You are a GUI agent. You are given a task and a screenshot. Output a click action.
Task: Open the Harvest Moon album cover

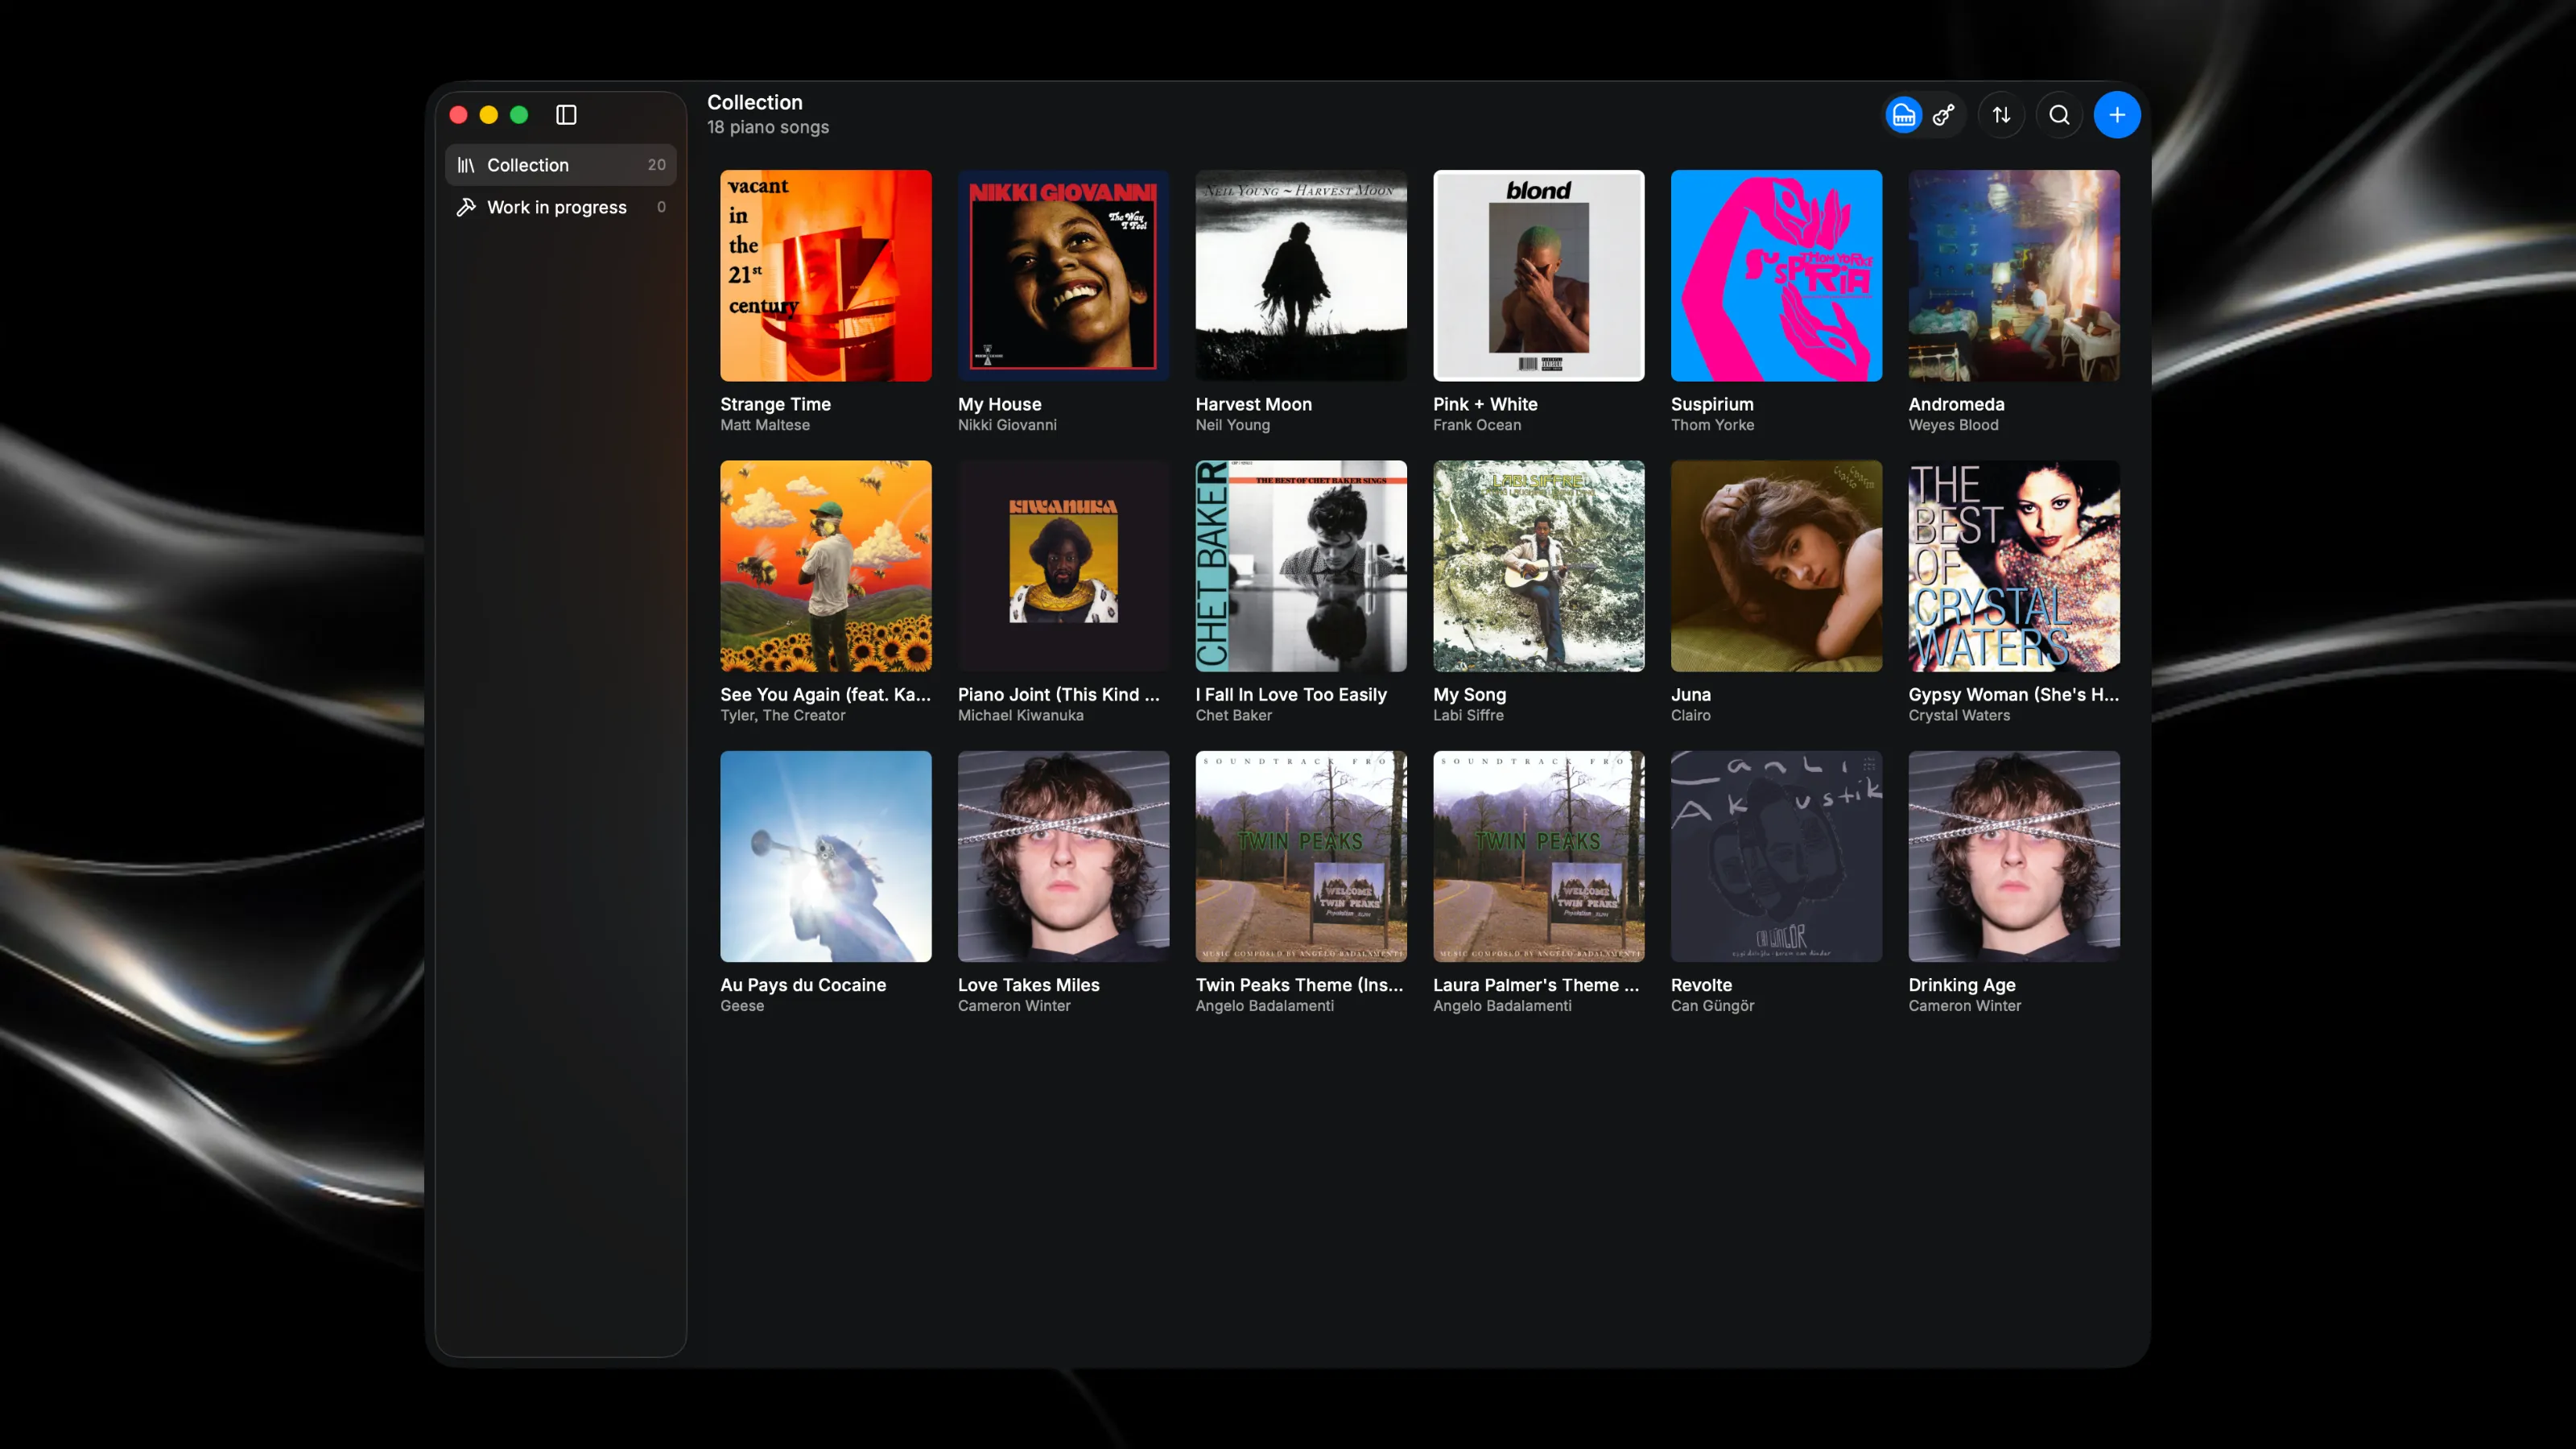[1301, 275]
